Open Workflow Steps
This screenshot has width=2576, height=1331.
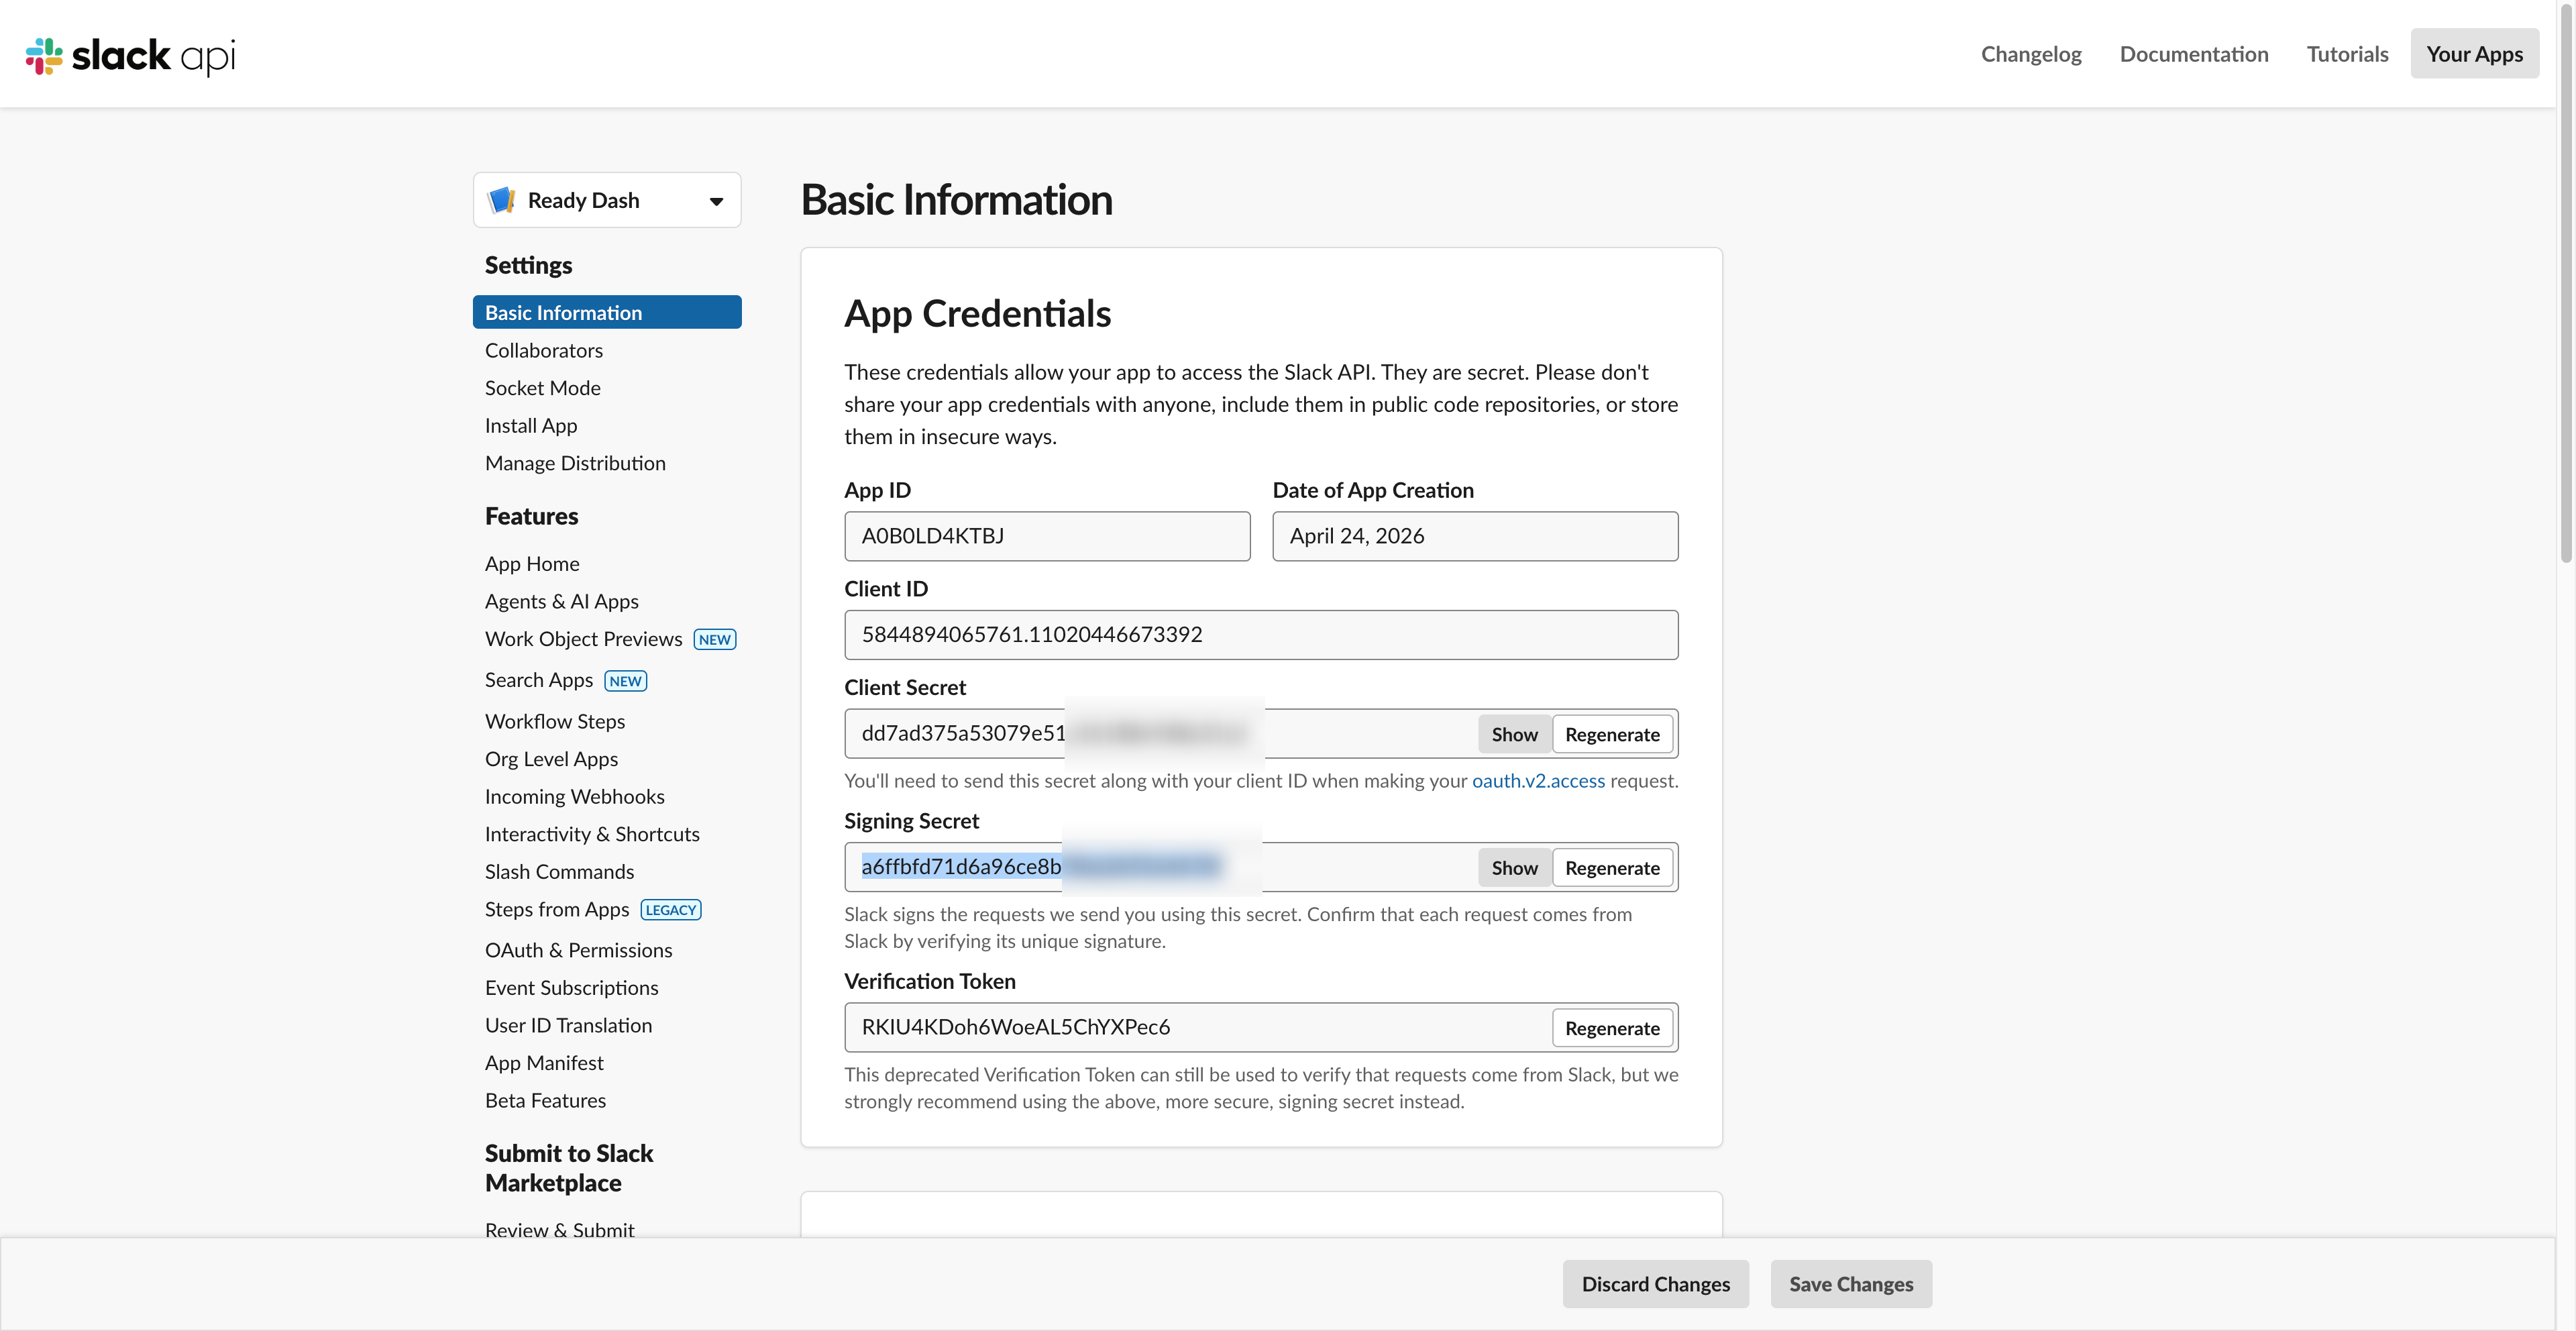[x=555, y=721]
